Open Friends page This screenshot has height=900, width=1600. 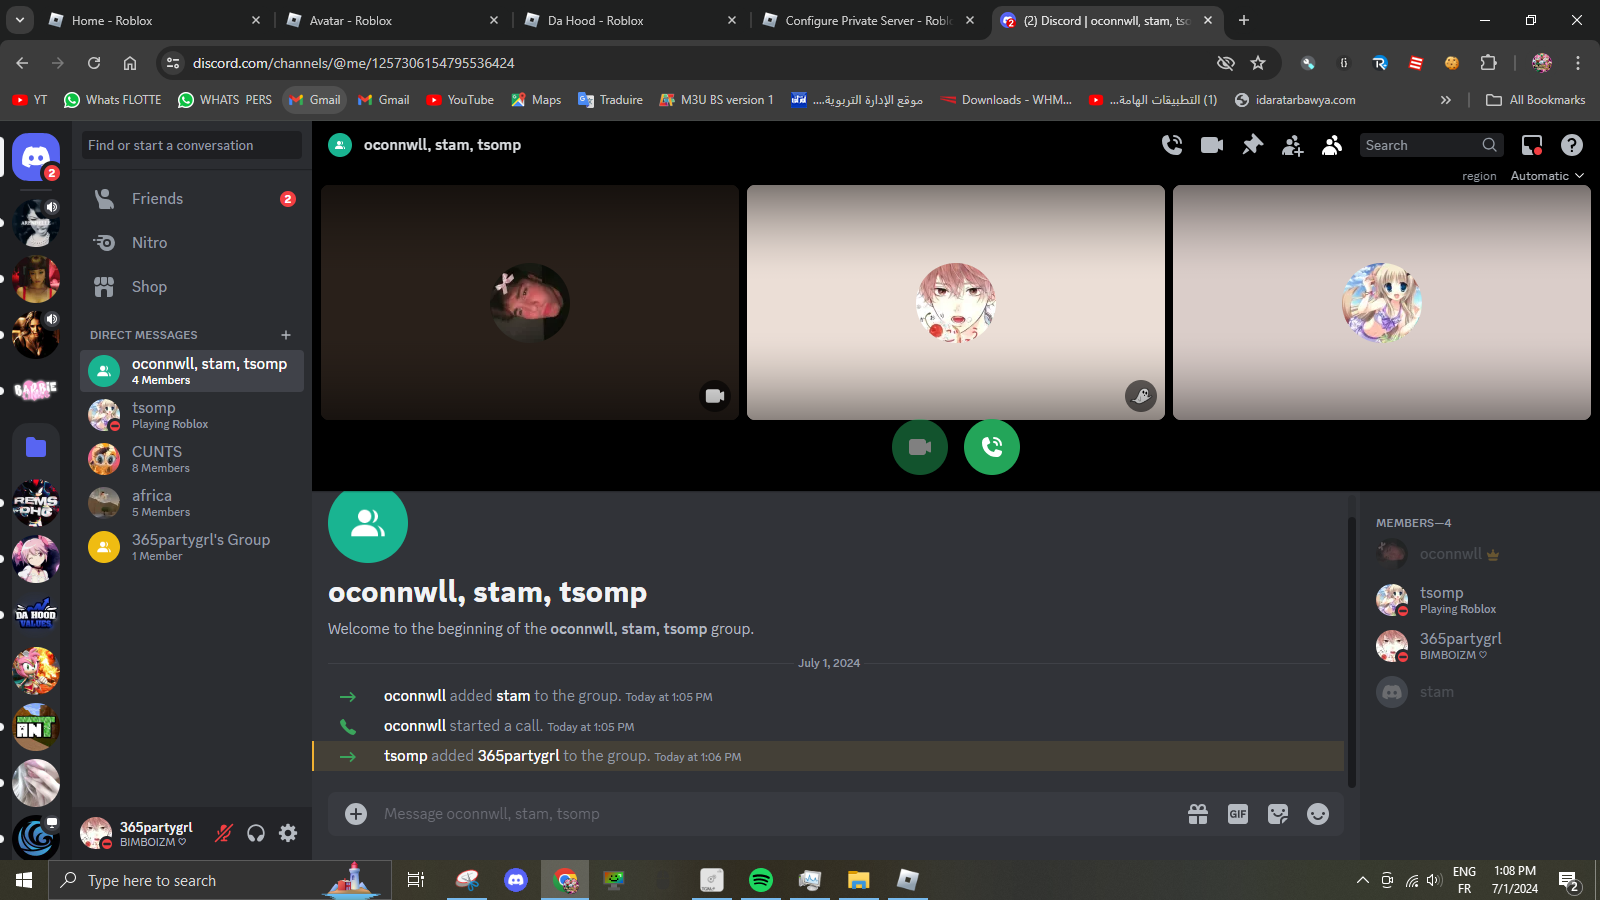point(192,199)
